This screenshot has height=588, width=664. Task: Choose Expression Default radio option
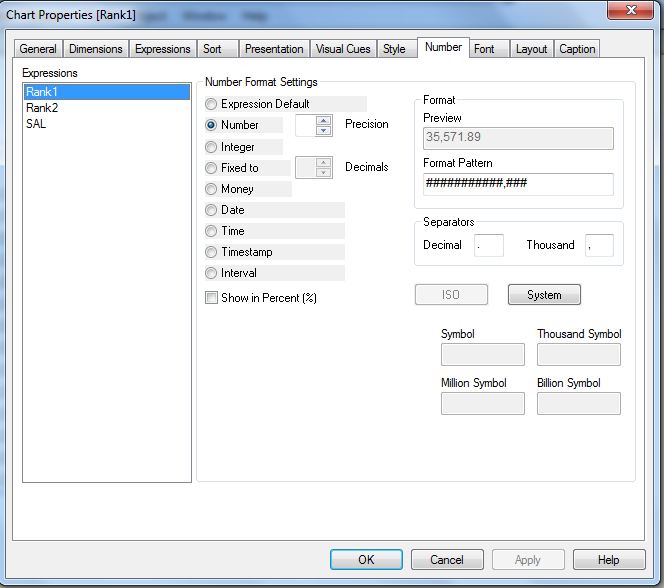[x=211, y=104]
